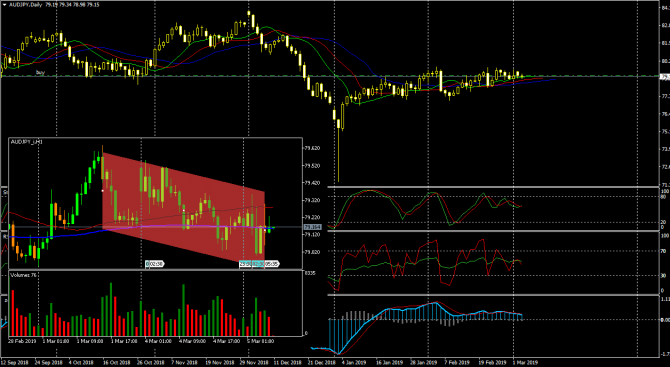This screenshot has width=670, height=367.
Task: Click the '28 Feb 2019' mini chart date
Action: click(22, 341)
